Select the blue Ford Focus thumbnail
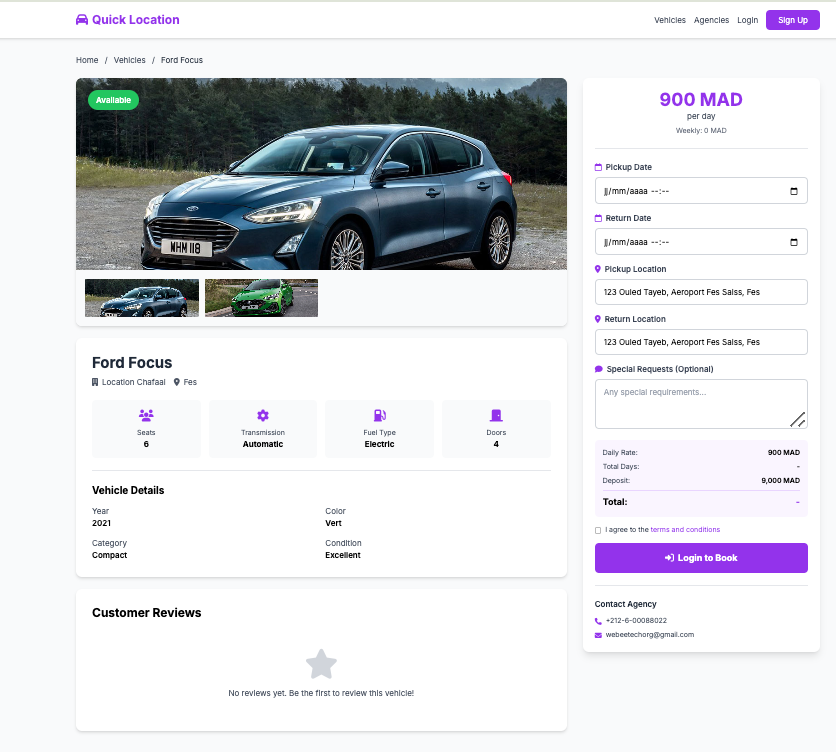This screenshot has height=752, width=836. pyautogui.click(x=142, y=298)
